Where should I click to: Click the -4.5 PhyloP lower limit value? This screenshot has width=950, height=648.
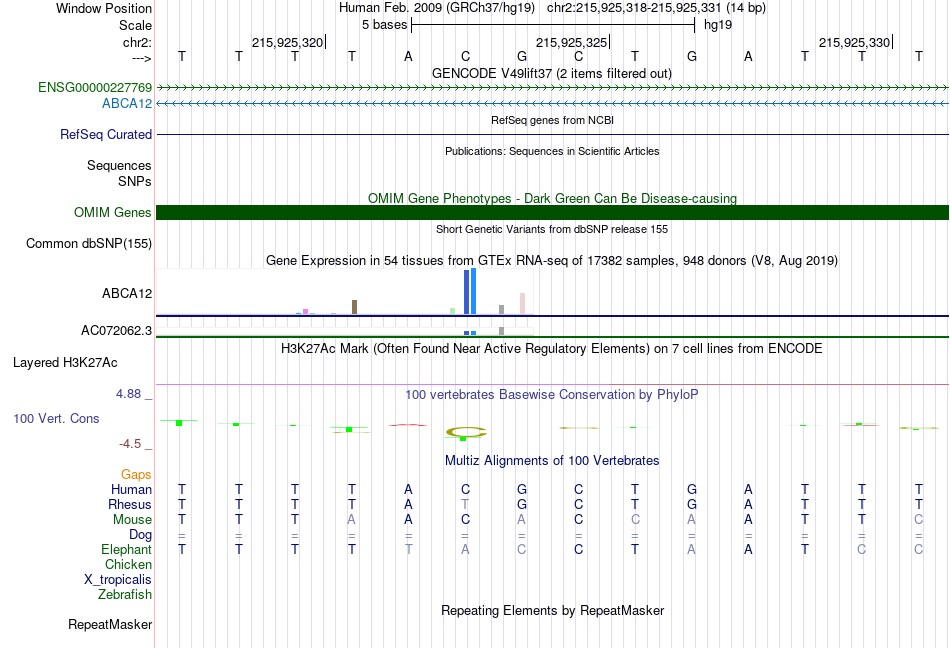[x=130, y=445]
